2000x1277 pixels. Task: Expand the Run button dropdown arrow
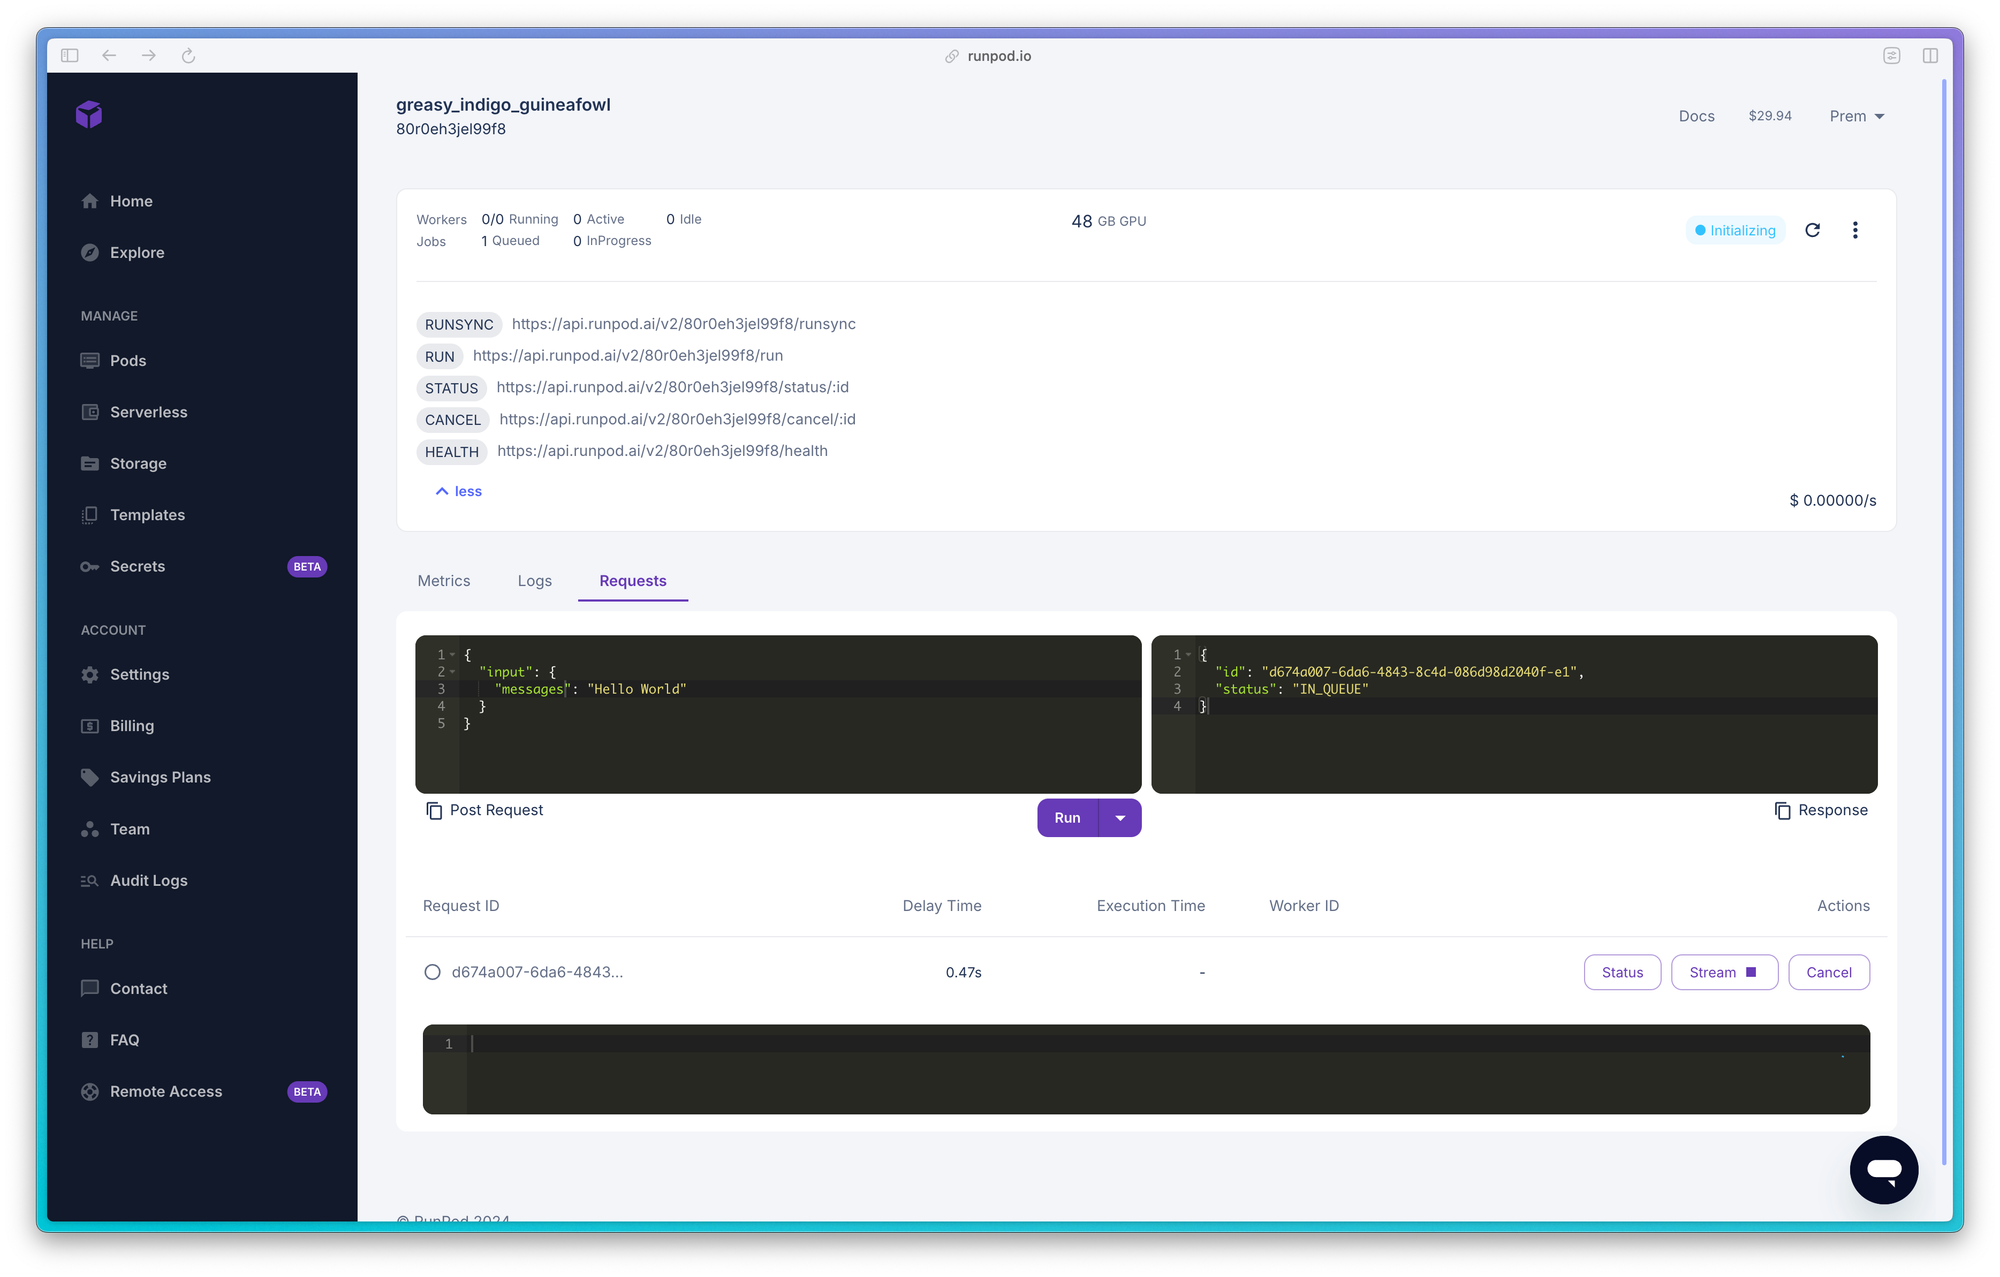[x=1120, y=818]
